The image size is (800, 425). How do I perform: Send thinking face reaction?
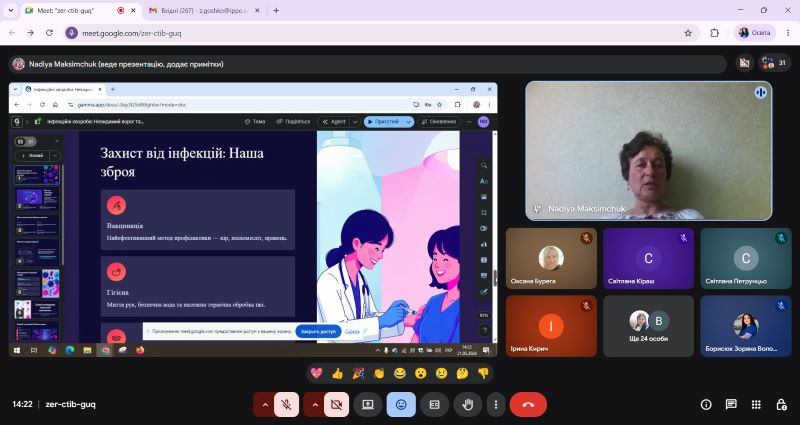coord(462,373)
